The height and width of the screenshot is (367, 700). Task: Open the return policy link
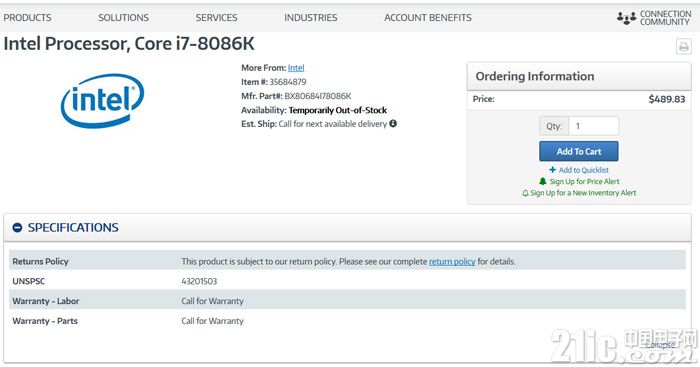pos(452,262)
